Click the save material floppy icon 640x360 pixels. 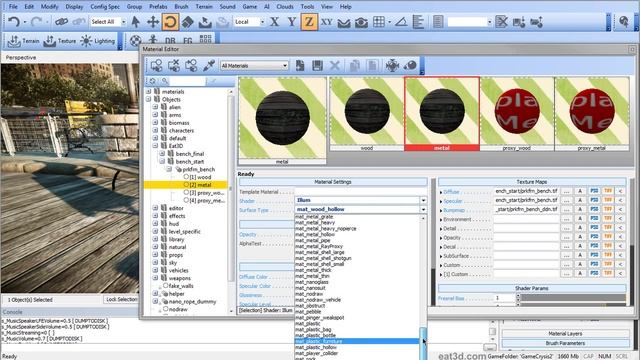pos(317,65)
